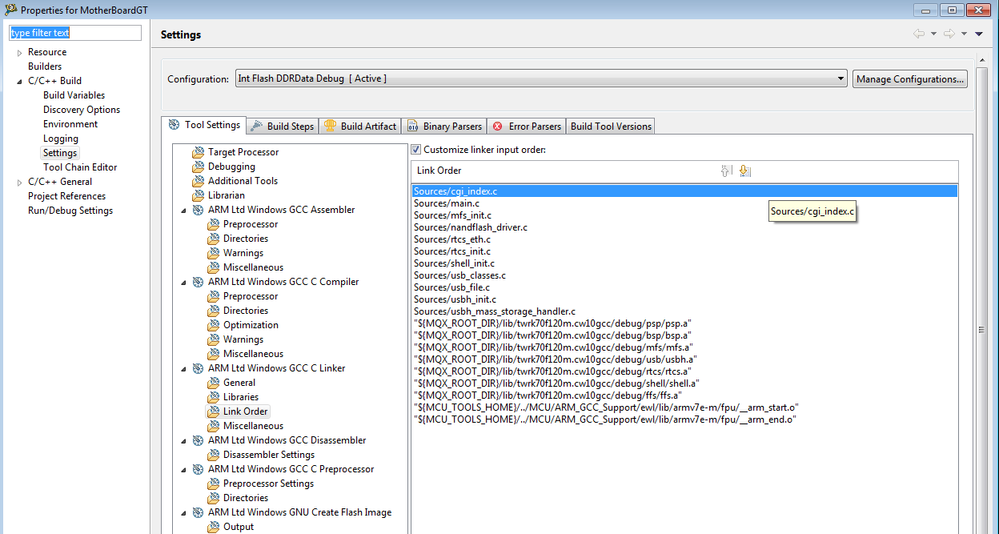Open the forward history dropdown arrow

point(964,34)
